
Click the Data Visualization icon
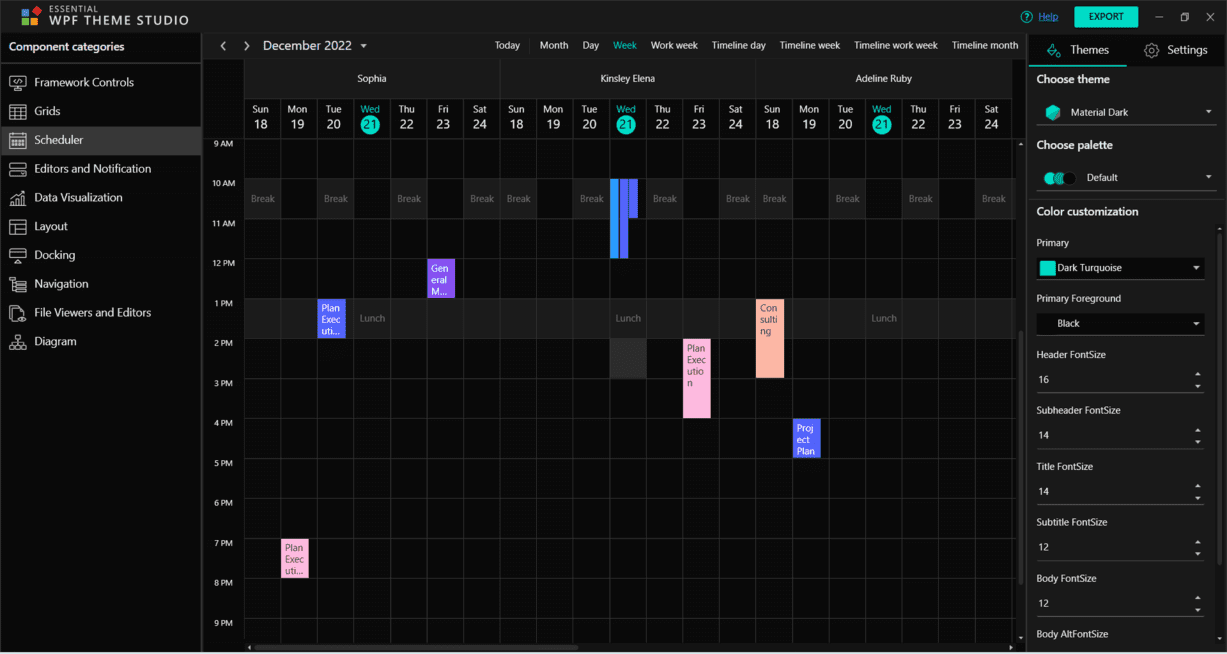point(17,197)
